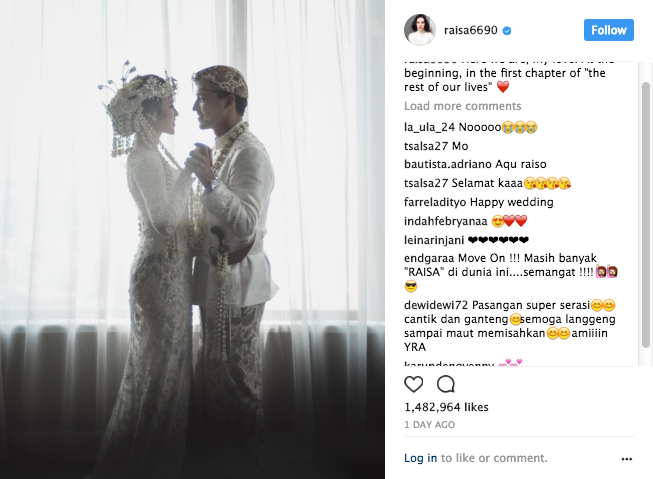The height and width of the screenshot is (479, 653).
Task: Click the comments scrollbar thumb
Action: pos(646,215)
